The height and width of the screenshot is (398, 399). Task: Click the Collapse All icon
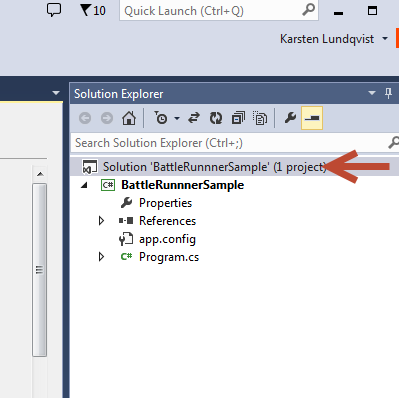coord(238,118)
